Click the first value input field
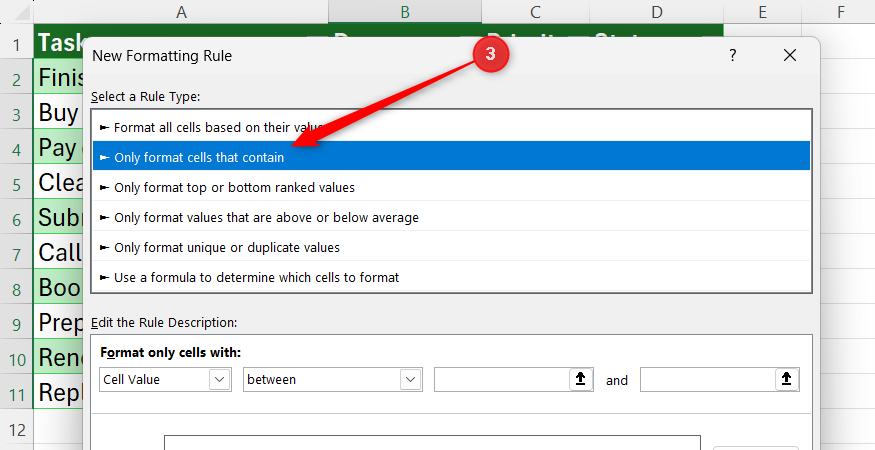Screen dimensions: 875x450 [501, 380]
